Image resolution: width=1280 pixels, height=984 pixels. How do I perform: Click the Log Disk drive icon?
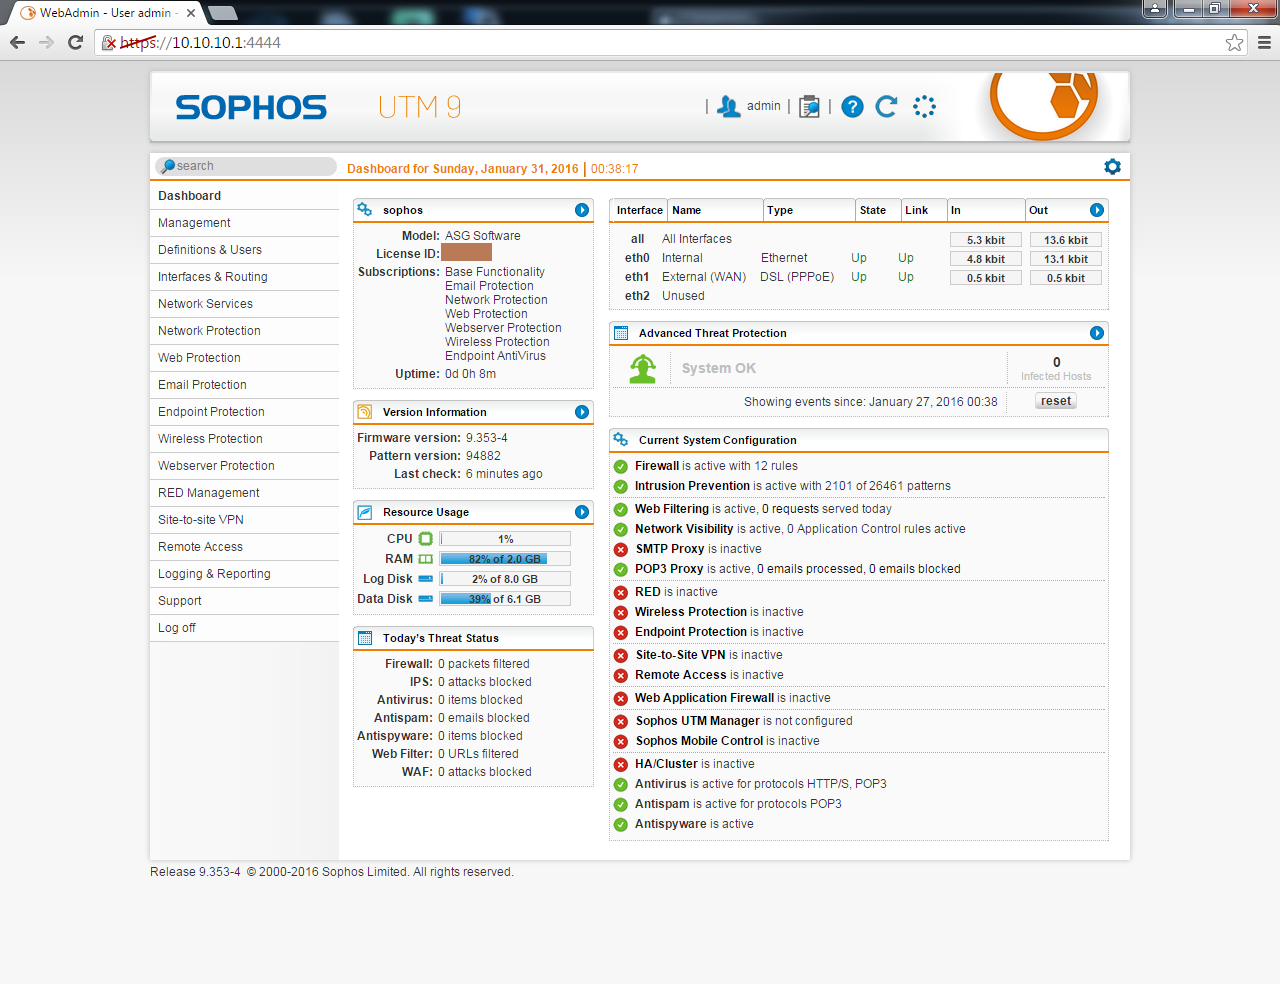pyautogui.click(x=426, y=579)
